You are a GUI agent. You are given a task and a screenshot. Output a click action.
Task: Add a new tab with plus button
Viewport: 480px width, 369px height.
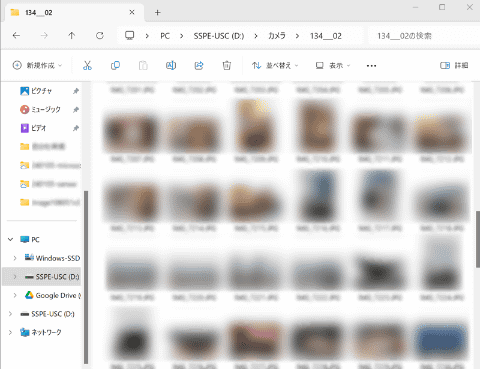pyautogui.click(x=158, y=13)
